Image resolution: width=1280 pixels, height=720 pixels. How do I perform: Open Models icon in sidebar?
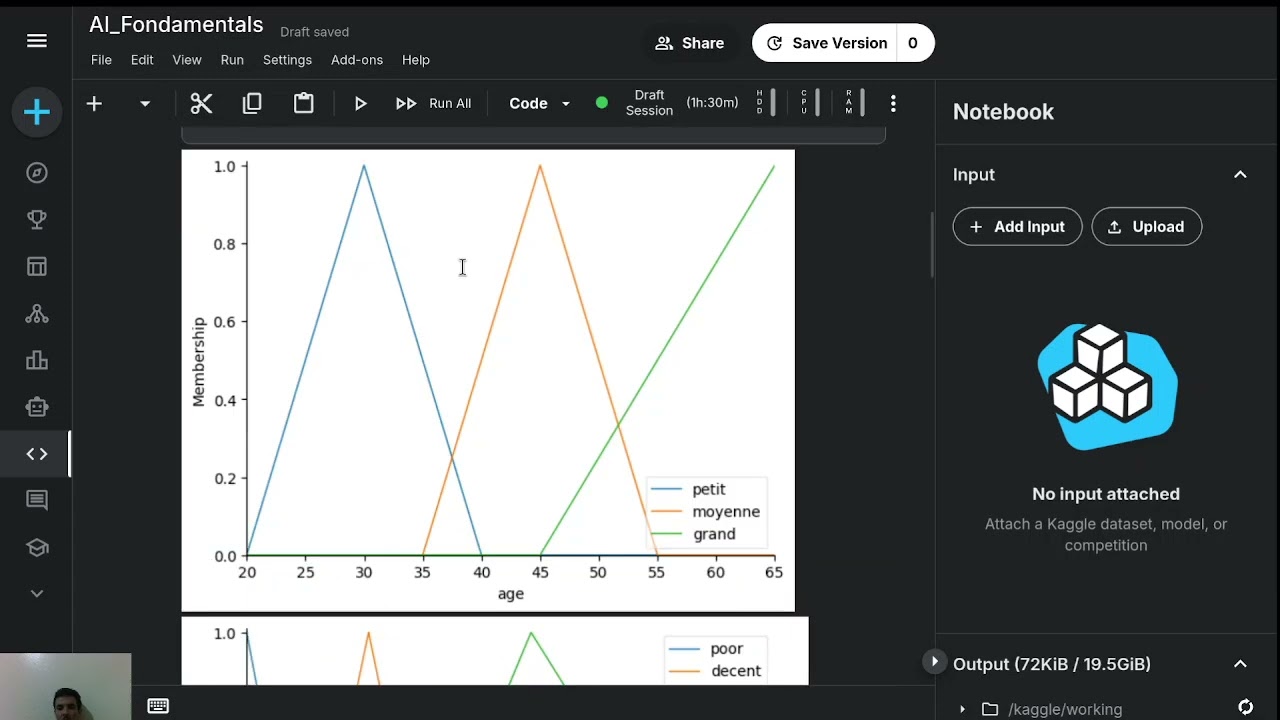click(37, 313)
